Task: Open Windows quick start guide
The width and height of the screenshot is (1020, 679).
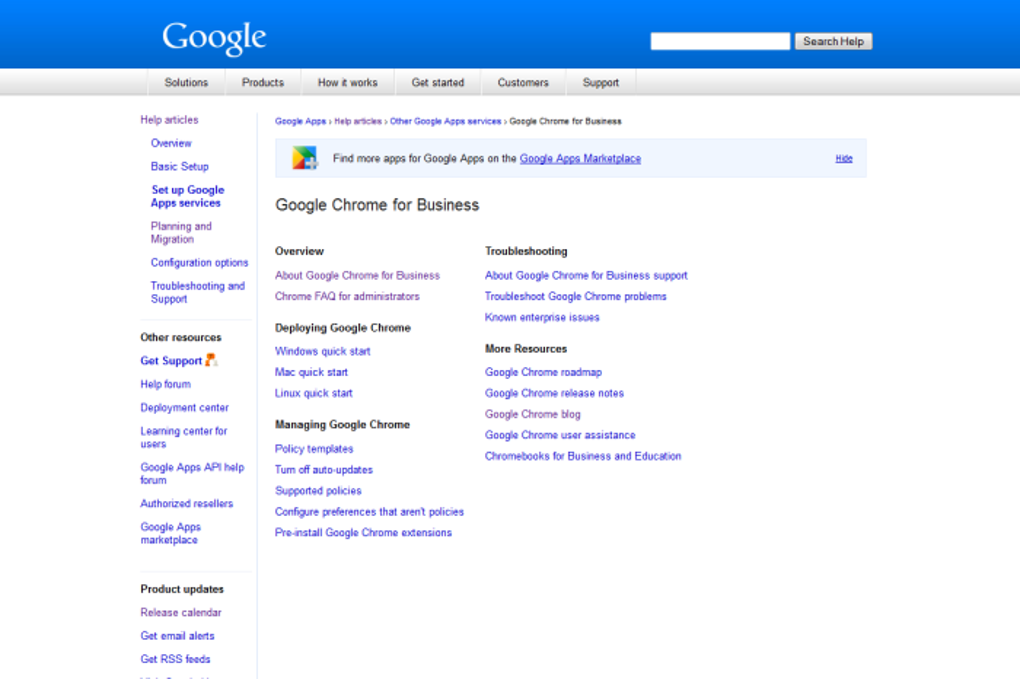Action: pyautogui.click(x=323, y=352)
